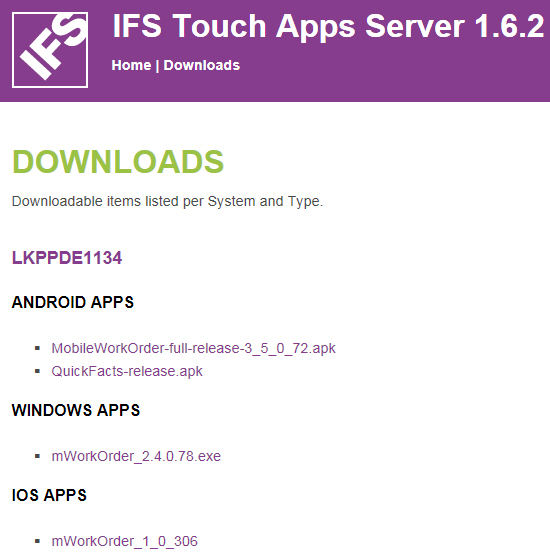
Task: Download MobileWorkOrder-full-release-3_5_0_72.apk
Action: pyautogui.click(x=193, y=348)
